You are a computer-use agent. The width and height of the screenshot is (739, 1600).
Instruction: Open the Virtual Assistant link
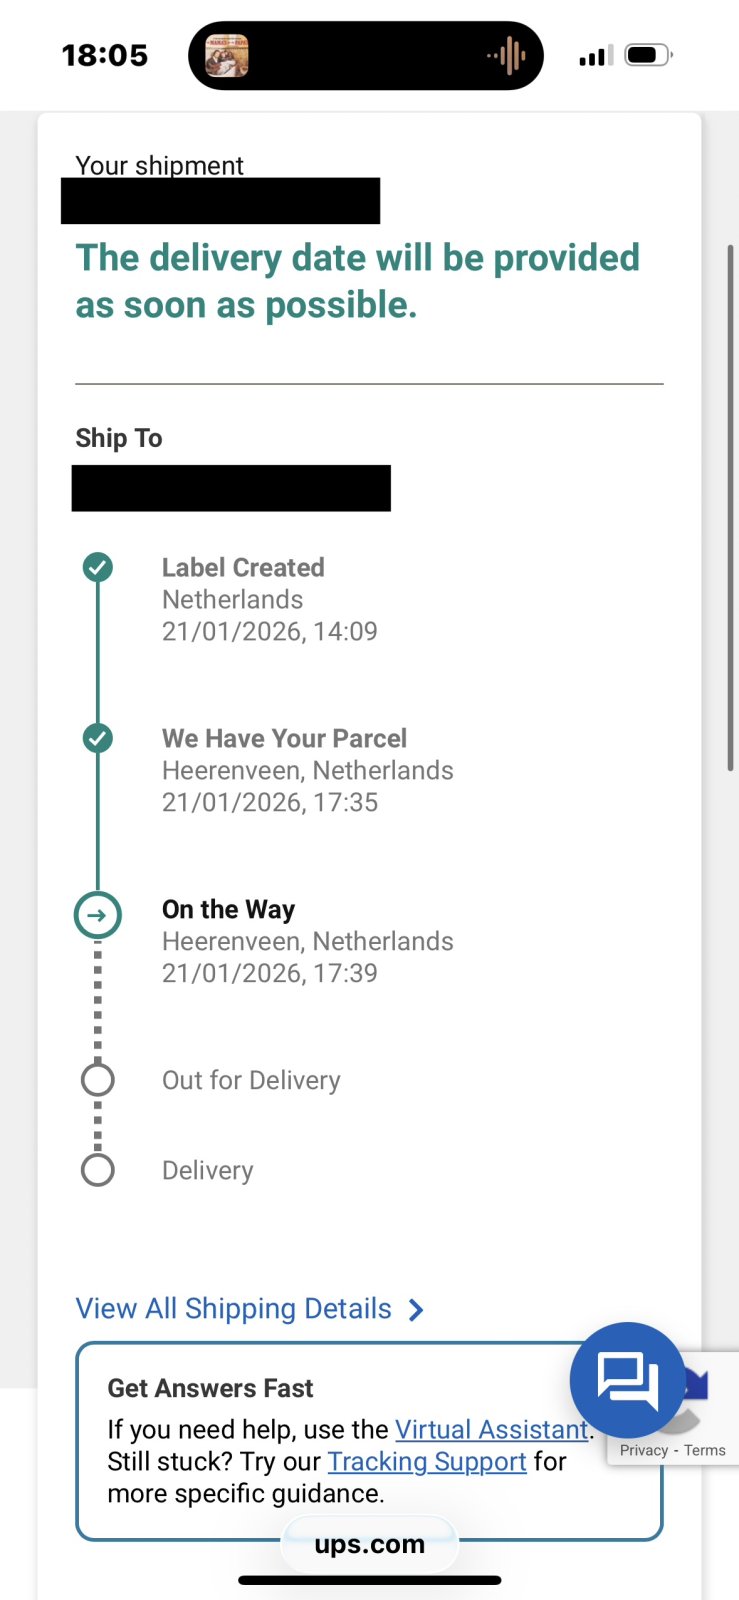coord(491,1430)
